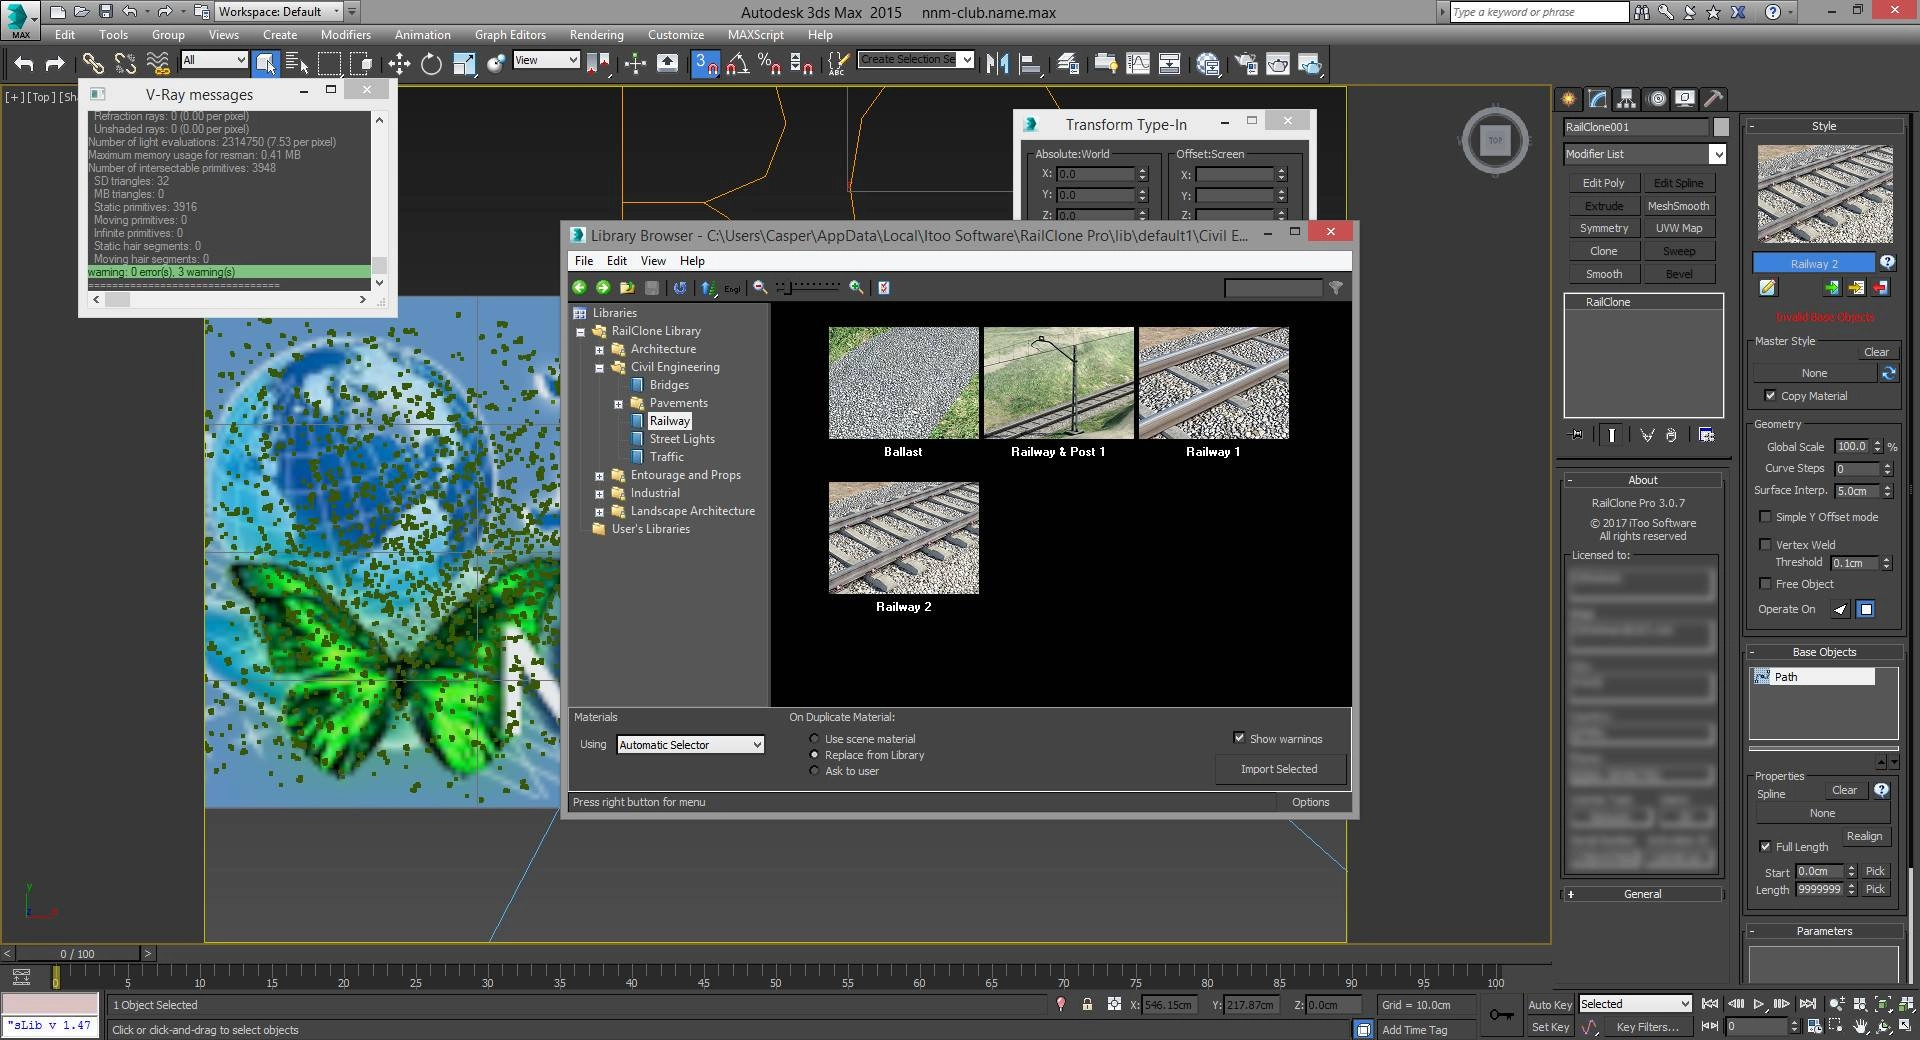
Task: Open the Workspace: Default dropdown
Action: tap(280, 12)
